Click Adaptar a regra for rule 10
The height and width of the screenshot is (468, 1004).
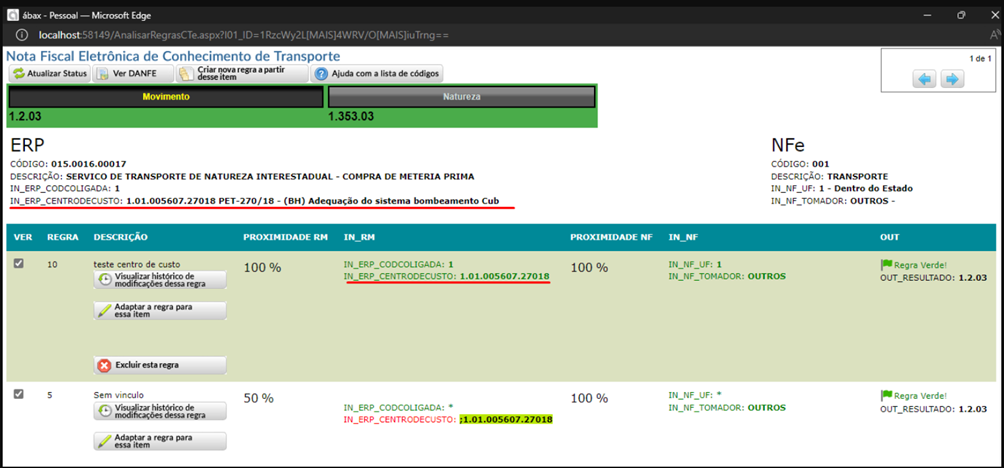160,311
